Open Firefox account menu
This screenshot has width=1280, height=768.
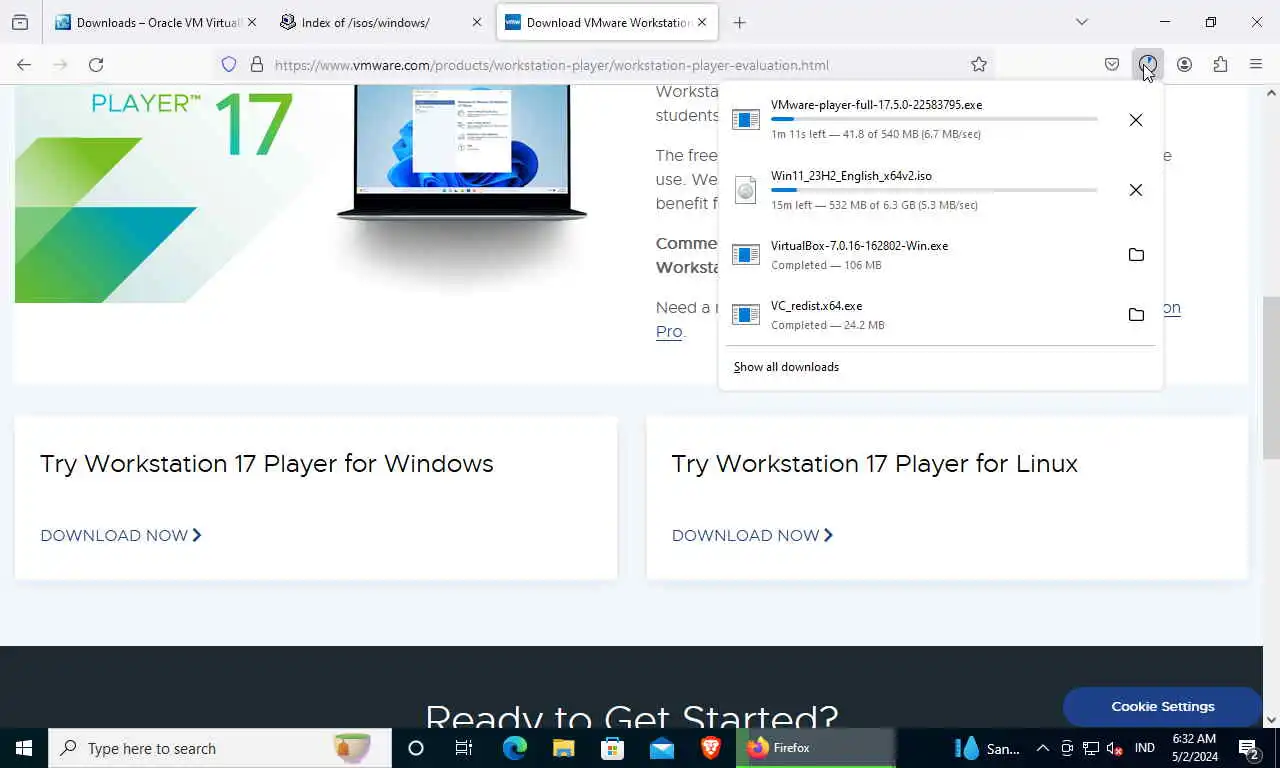pos(1184,64)
